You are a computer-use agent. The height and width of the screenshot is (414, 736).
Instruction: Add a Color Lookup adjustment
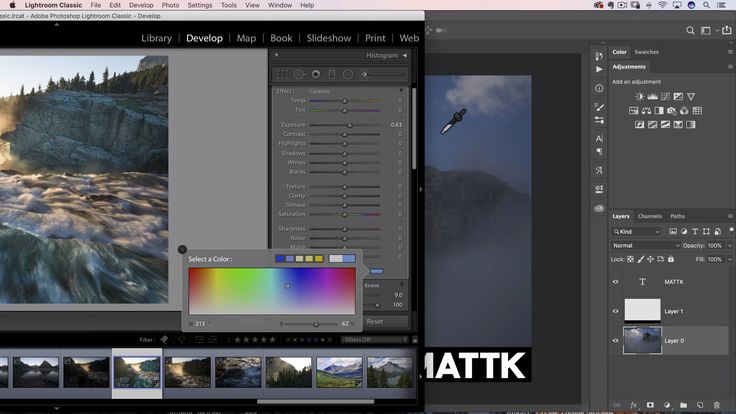click(697, 111)
